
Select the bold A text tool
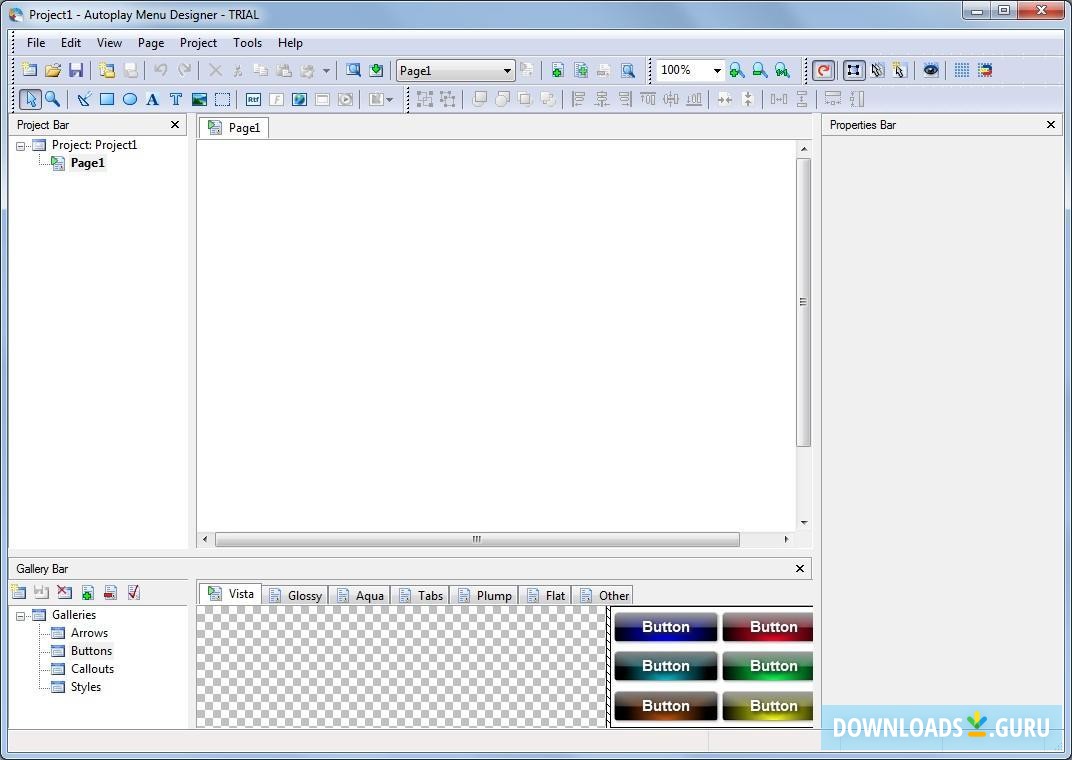[152, 99]
